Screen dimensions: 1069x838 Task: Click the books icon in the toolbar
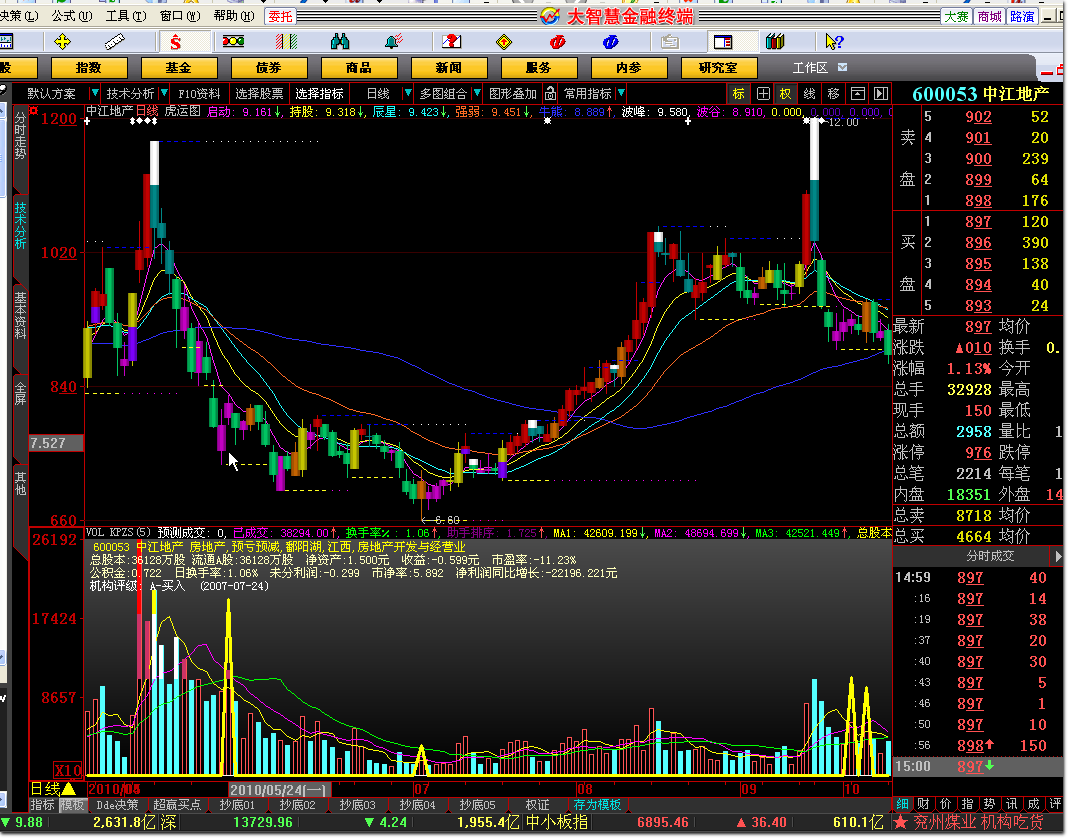pos(775,42)
